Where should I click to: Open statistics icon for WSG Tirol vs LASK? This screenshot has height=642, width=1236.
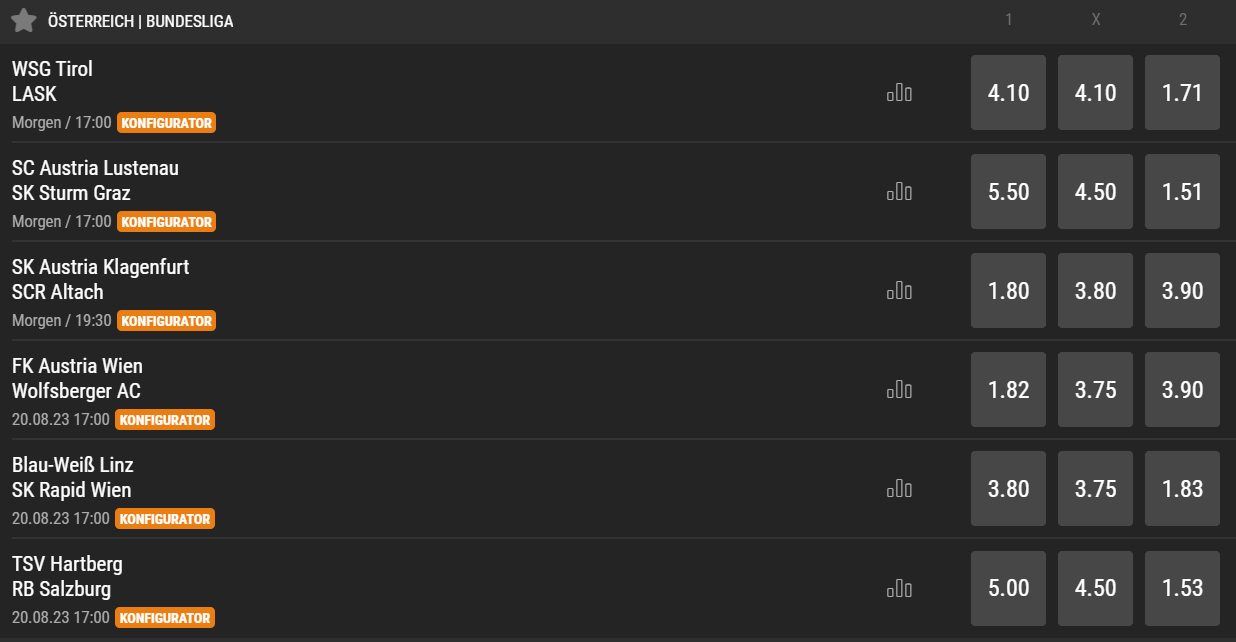(x=899, y=93)
